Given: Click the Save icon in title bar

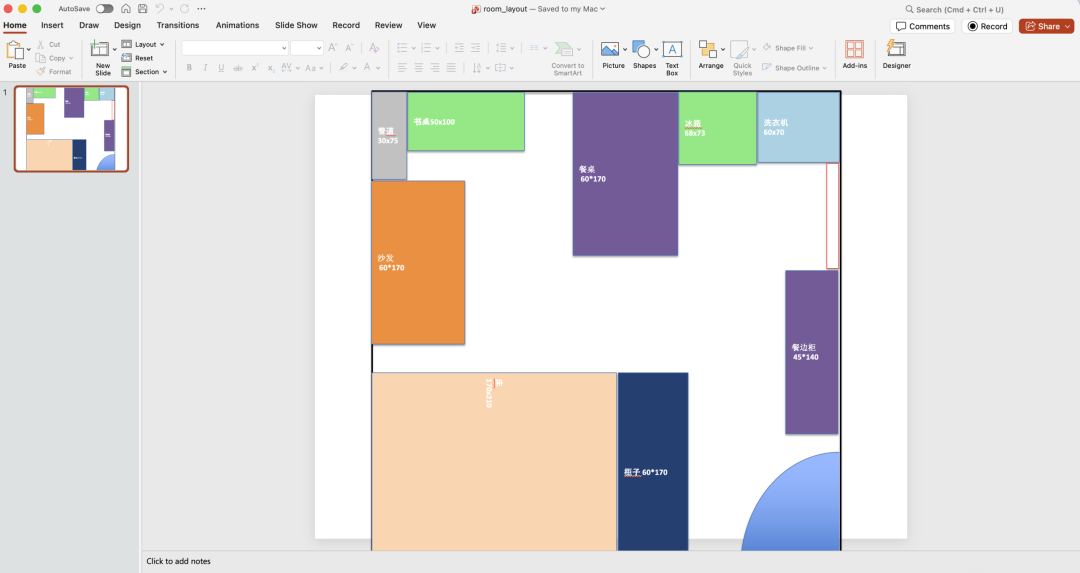Looking at the screenshot, I should tap(143, 8).
